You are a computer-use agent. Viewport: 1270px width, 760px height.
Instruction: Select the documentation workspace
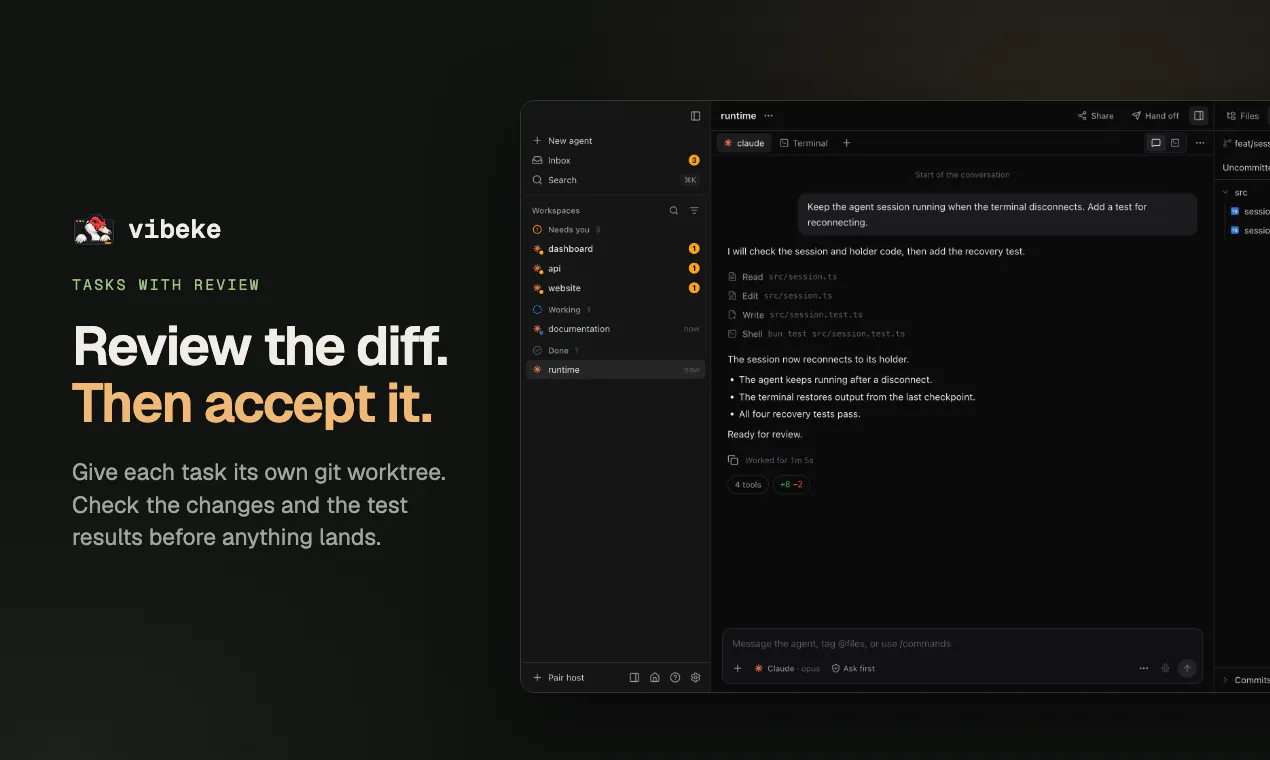(615, 329)
